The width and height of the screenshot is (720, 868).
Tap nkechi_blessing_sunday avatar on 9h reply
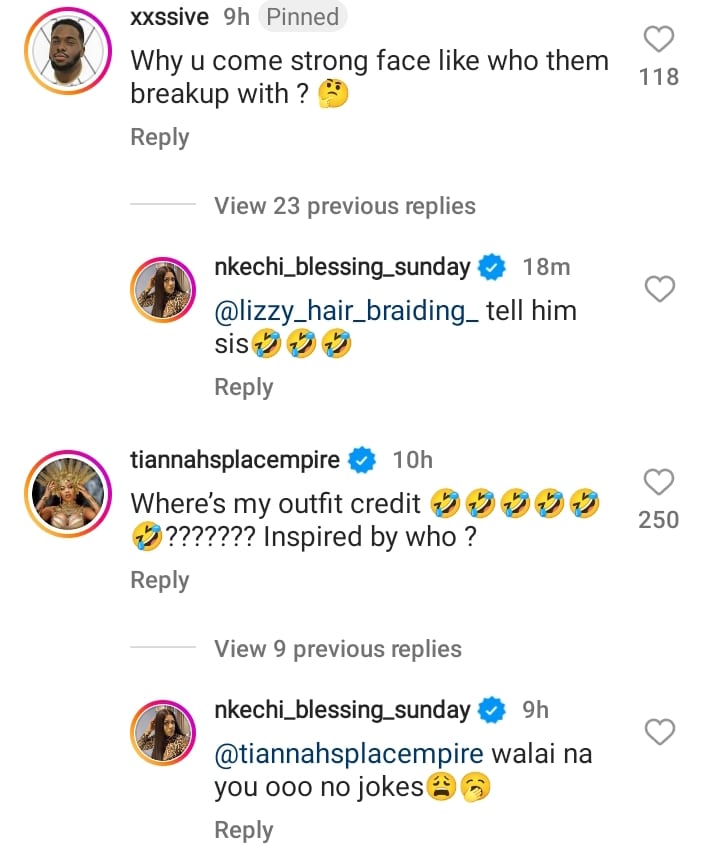pos(164,735)
